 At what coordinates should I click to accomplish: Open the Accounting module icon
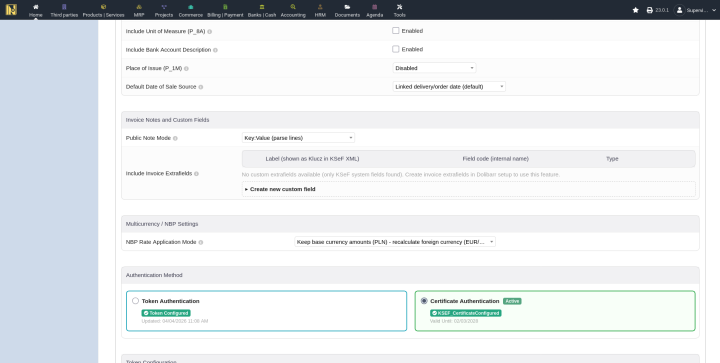point(293,7)
